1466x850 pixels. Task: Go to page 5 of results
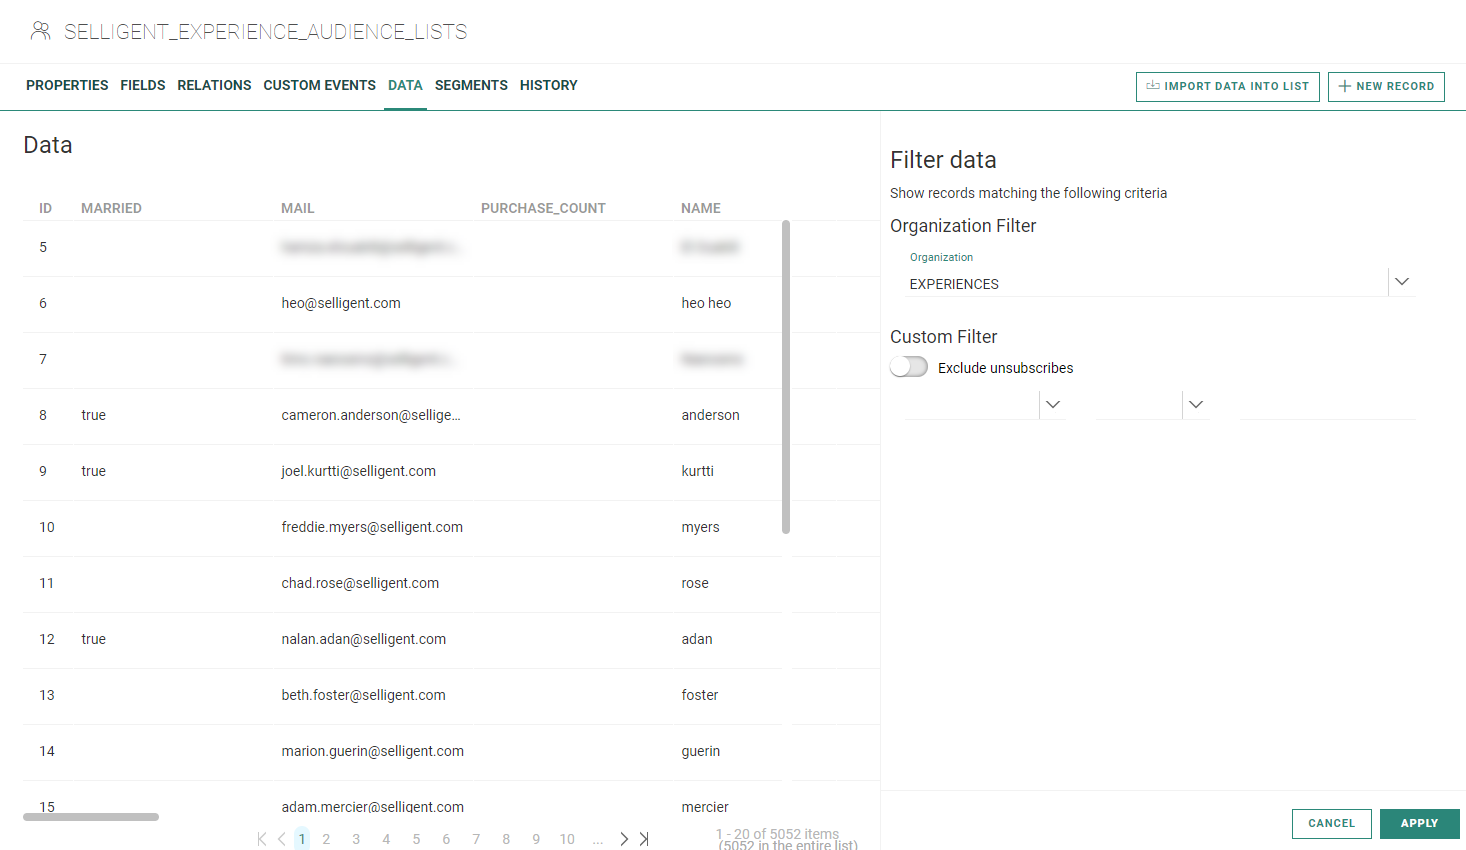(x=416, y=839)
